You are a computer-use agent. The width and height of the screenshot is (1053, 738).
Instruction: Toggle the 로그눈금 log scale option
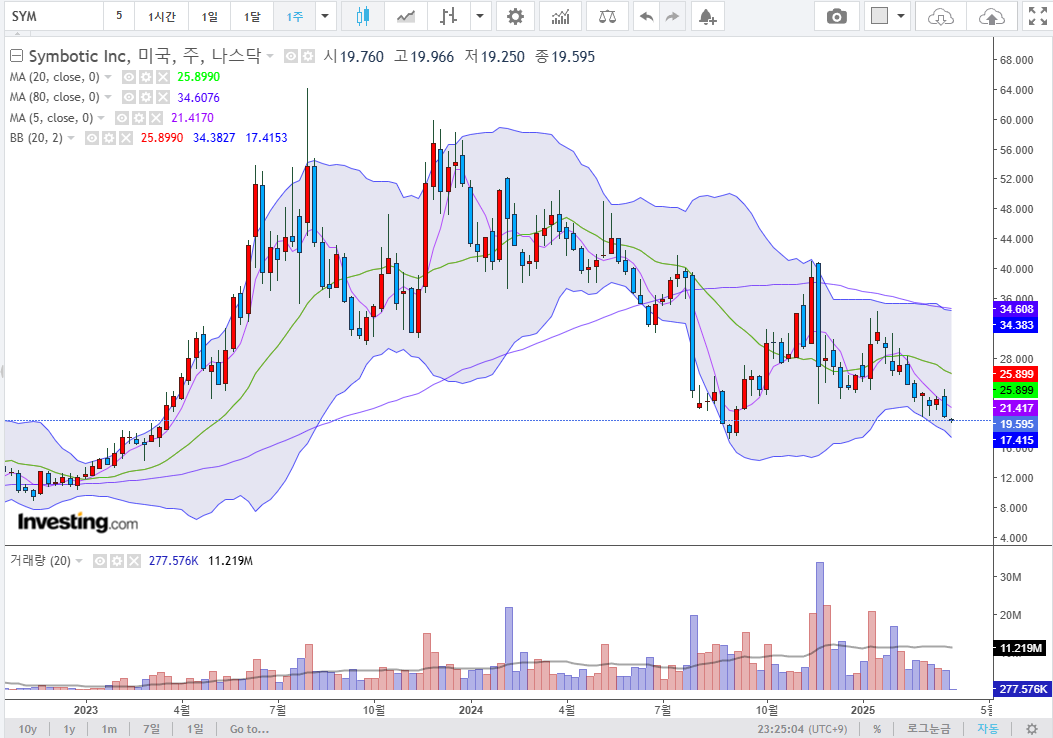coord(929,729)
